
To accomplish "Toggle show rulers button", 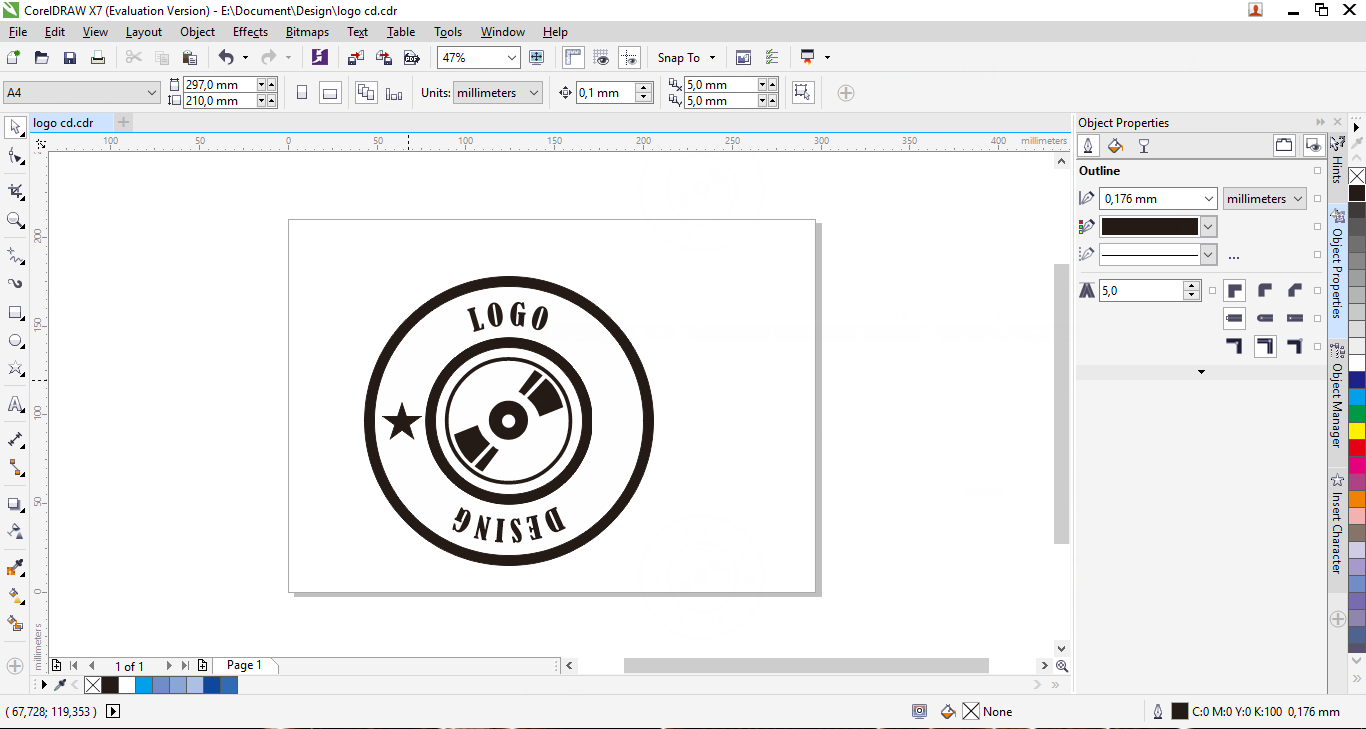I will click(573, 58).
